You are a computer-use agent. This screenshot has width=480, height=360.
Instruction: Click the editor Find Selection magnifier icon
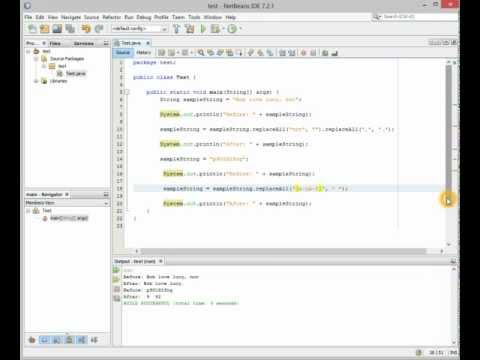click(201, 53)
